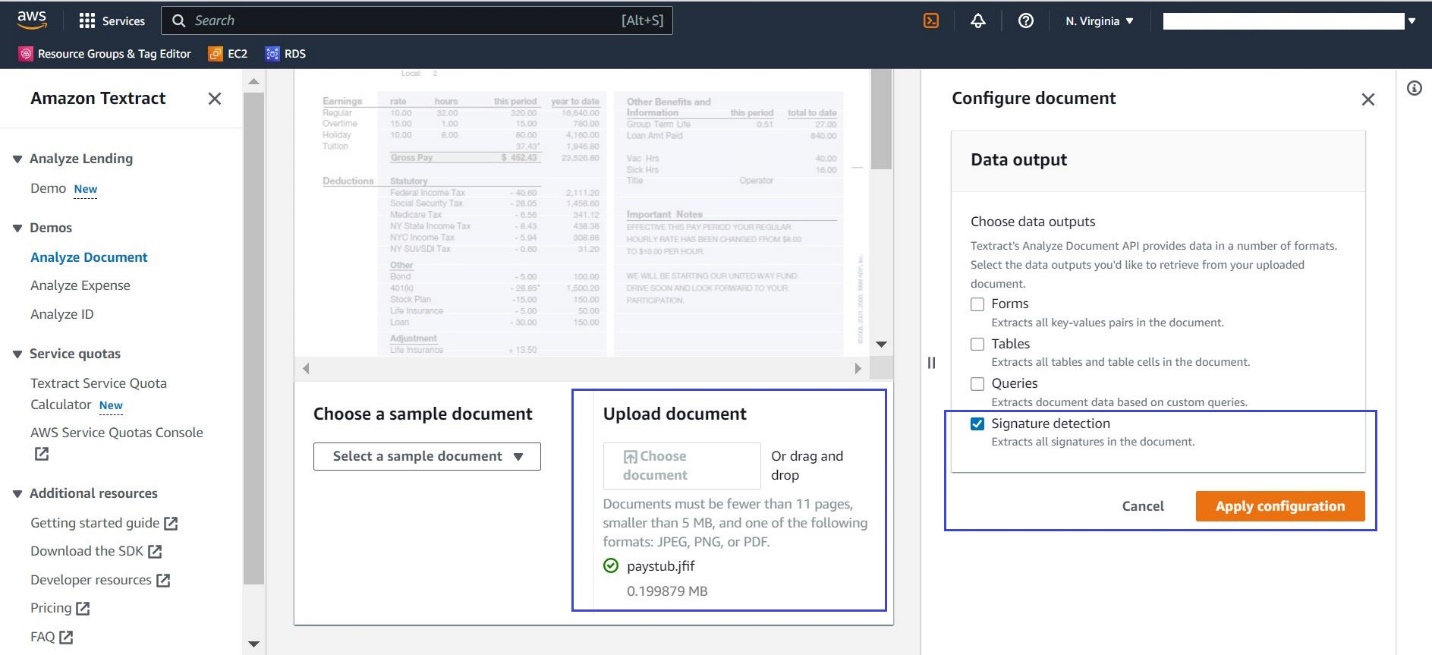Viewport: 1432px width, 655px height.
Task: Open the AWS home logo
Action: [x=32, y=20]
